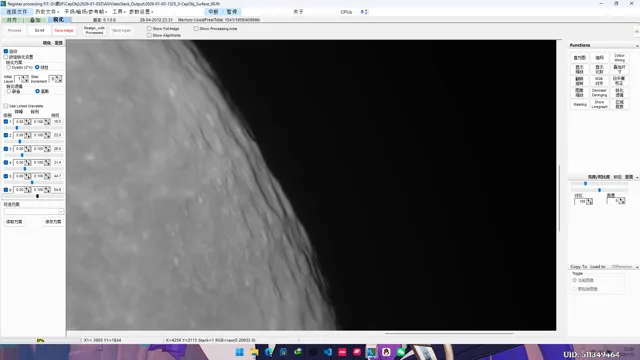Open WeChat from taskbar
The image size is (640, 360).
[x=401, y=352]
